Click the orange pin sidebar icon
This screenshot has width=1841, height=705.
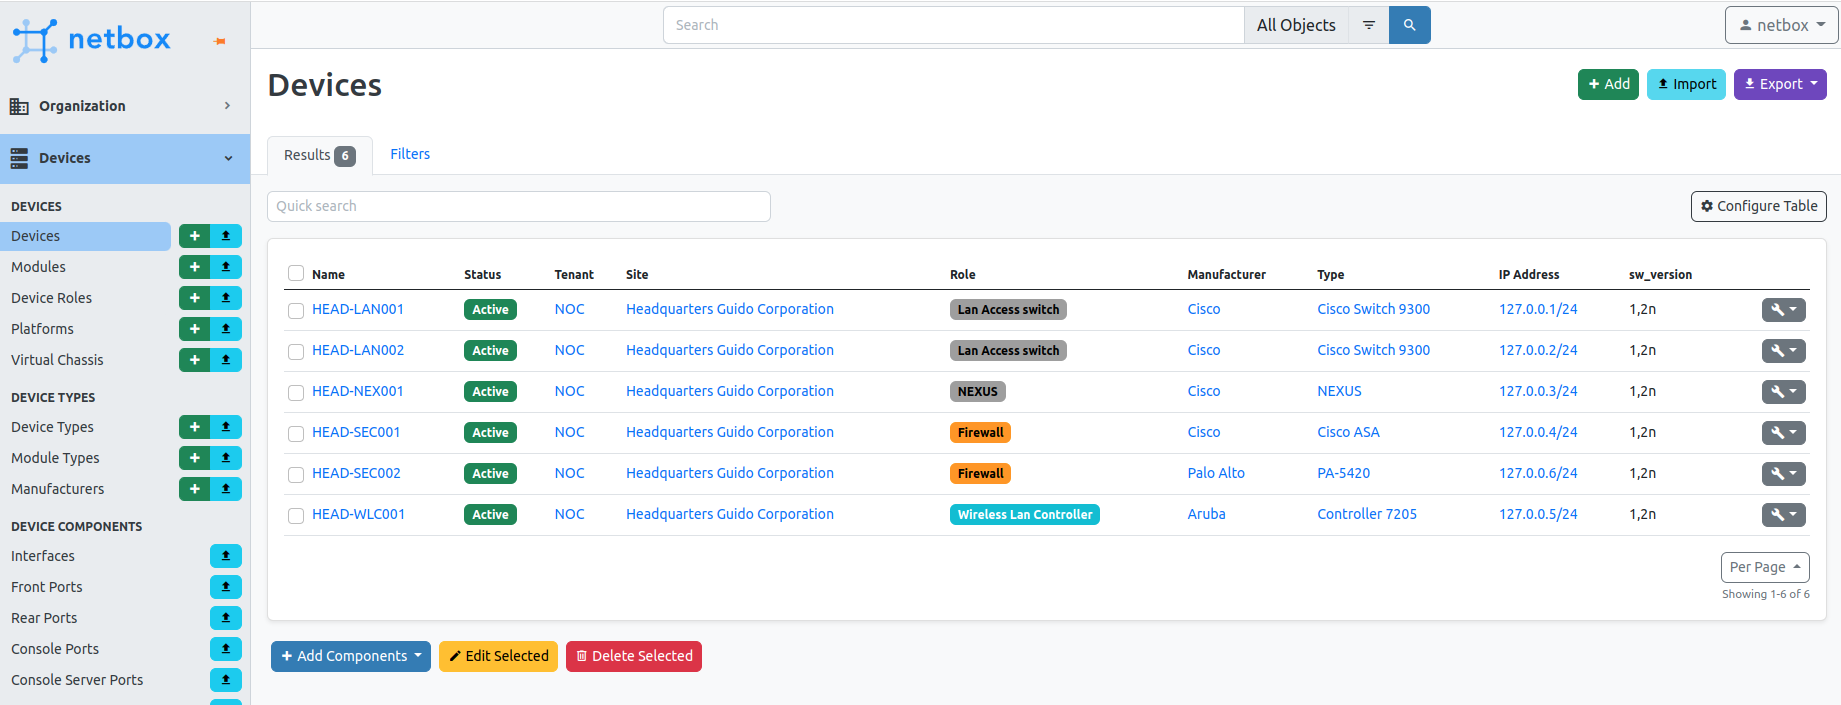coord(220,41)
